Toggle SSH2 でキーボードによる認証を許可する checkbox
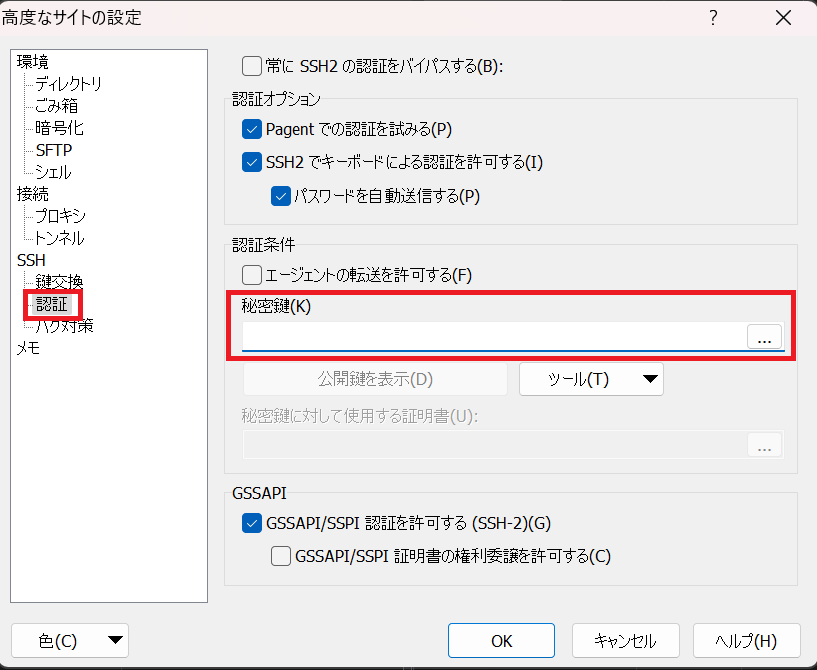817x670 pixels. (x=252, y=162)
